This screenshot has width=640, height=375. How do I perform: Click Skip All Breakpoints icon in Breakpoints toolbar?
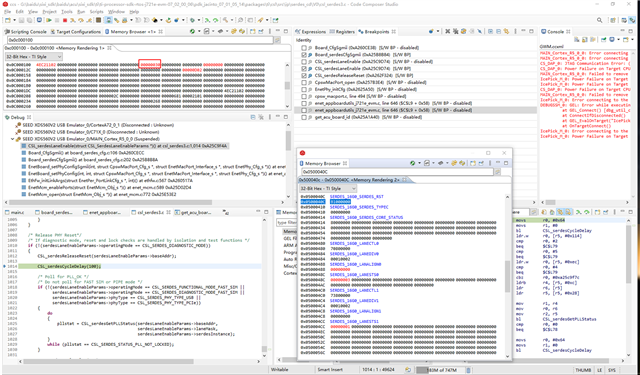(x=480, y=31)
